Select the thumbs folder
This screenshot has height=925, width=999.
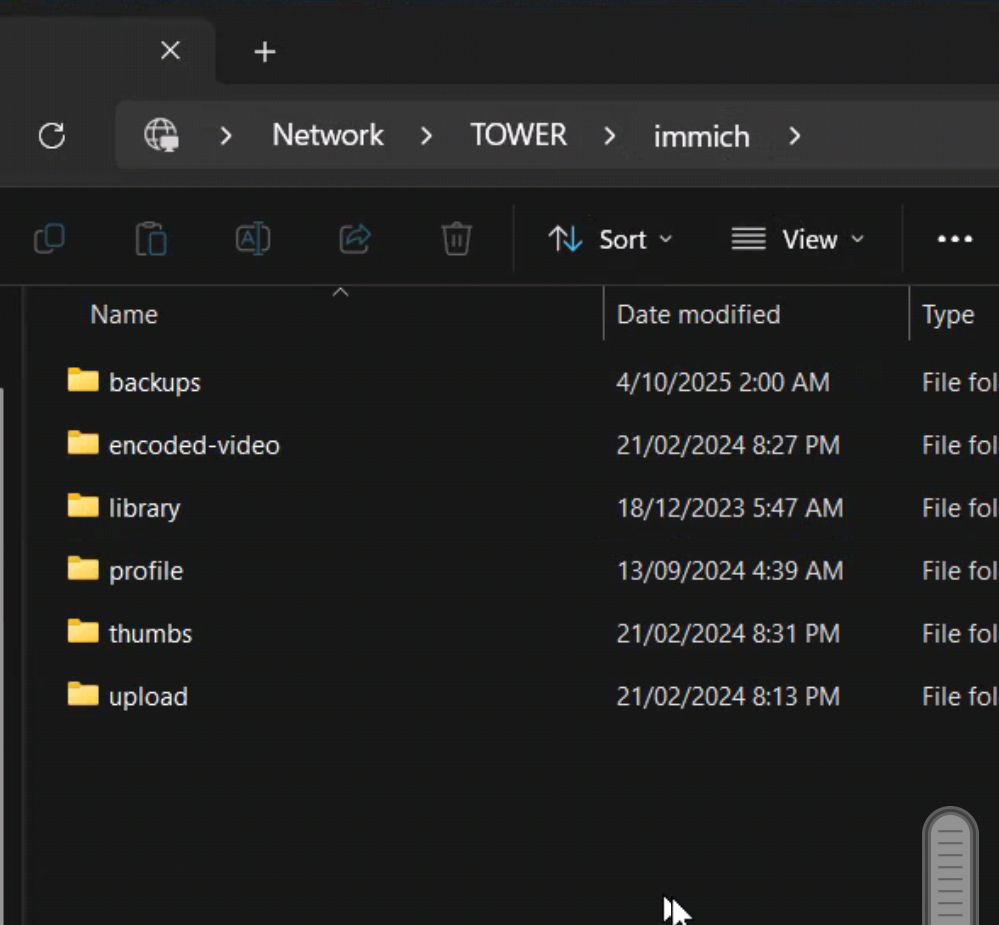[x=150, y=633]
